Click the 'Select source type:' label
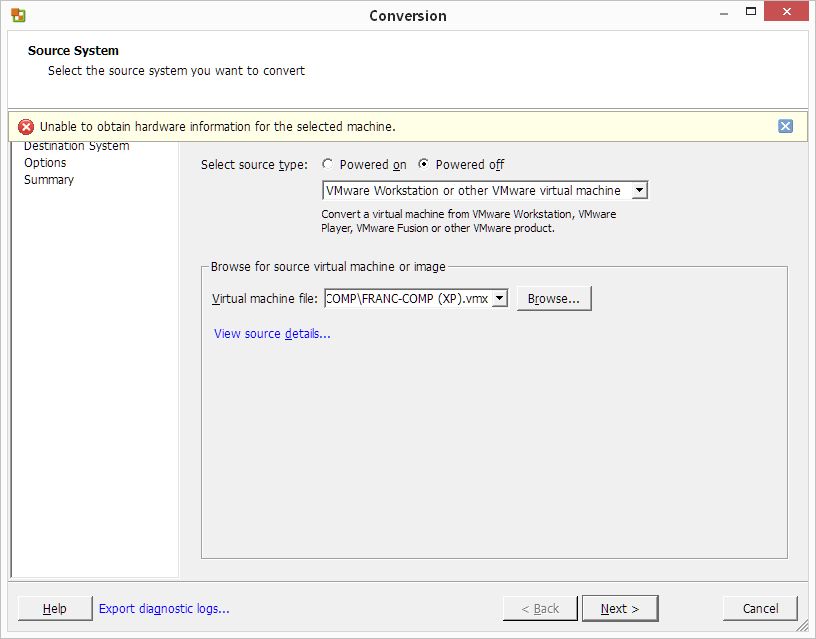 (x=254, y=164)
